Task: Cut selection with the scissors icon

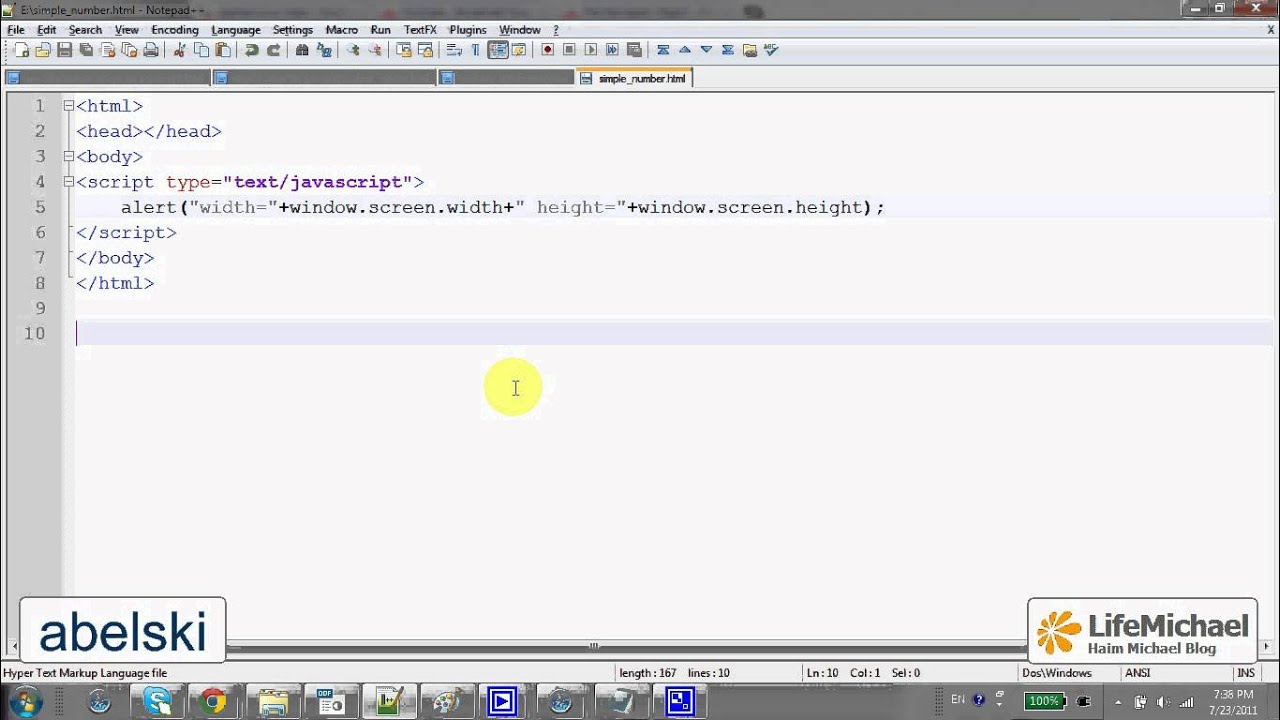Action: pos(180,50)
